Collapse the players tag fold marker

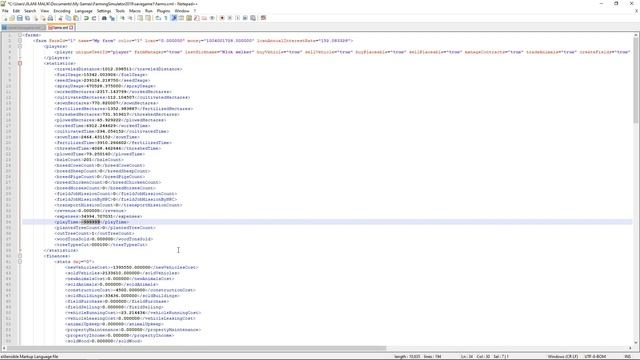tap(20, 47)
